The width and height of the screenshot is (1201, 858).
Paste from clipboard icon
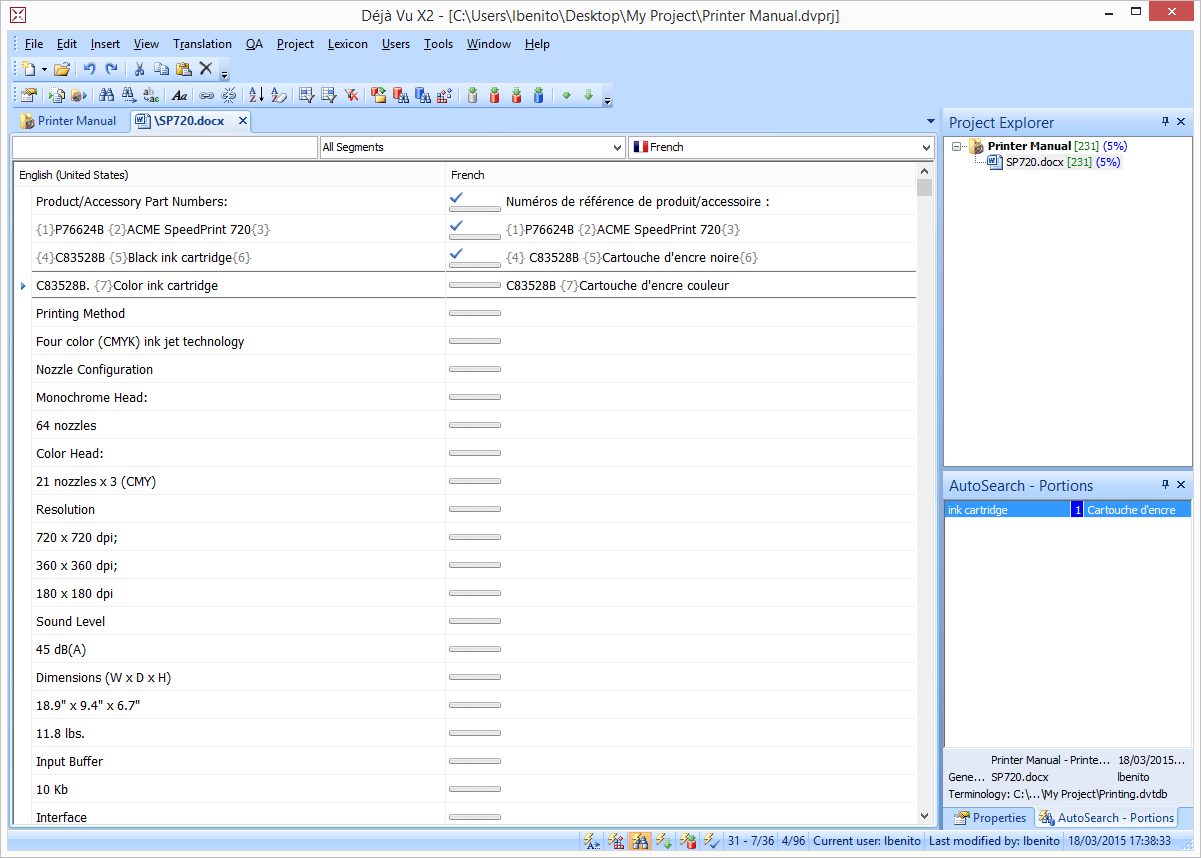[183, 69]
